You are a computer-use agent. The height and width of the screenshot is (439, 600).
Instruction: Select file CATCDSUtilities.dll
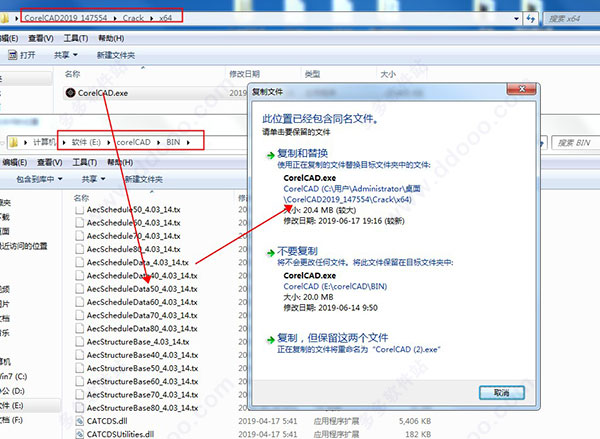(120, 434)
